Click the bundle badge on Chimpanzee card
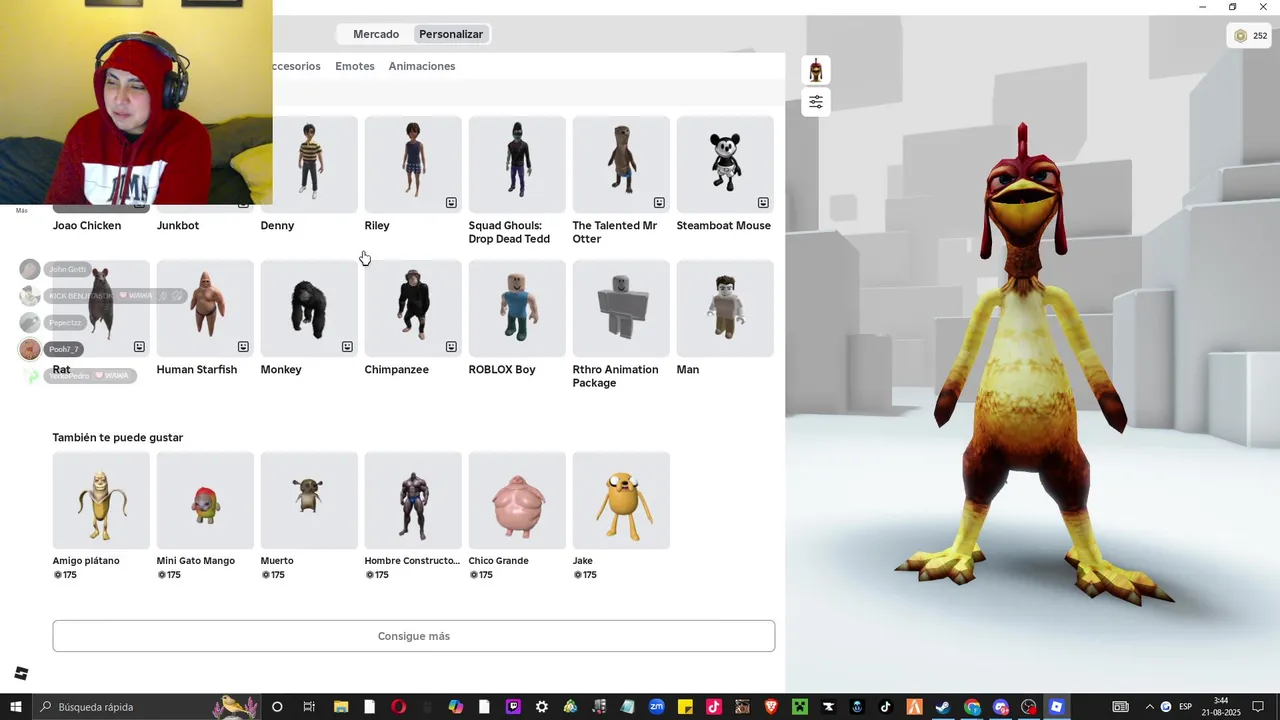The image size is (1280, 720). tap(451, 347)
